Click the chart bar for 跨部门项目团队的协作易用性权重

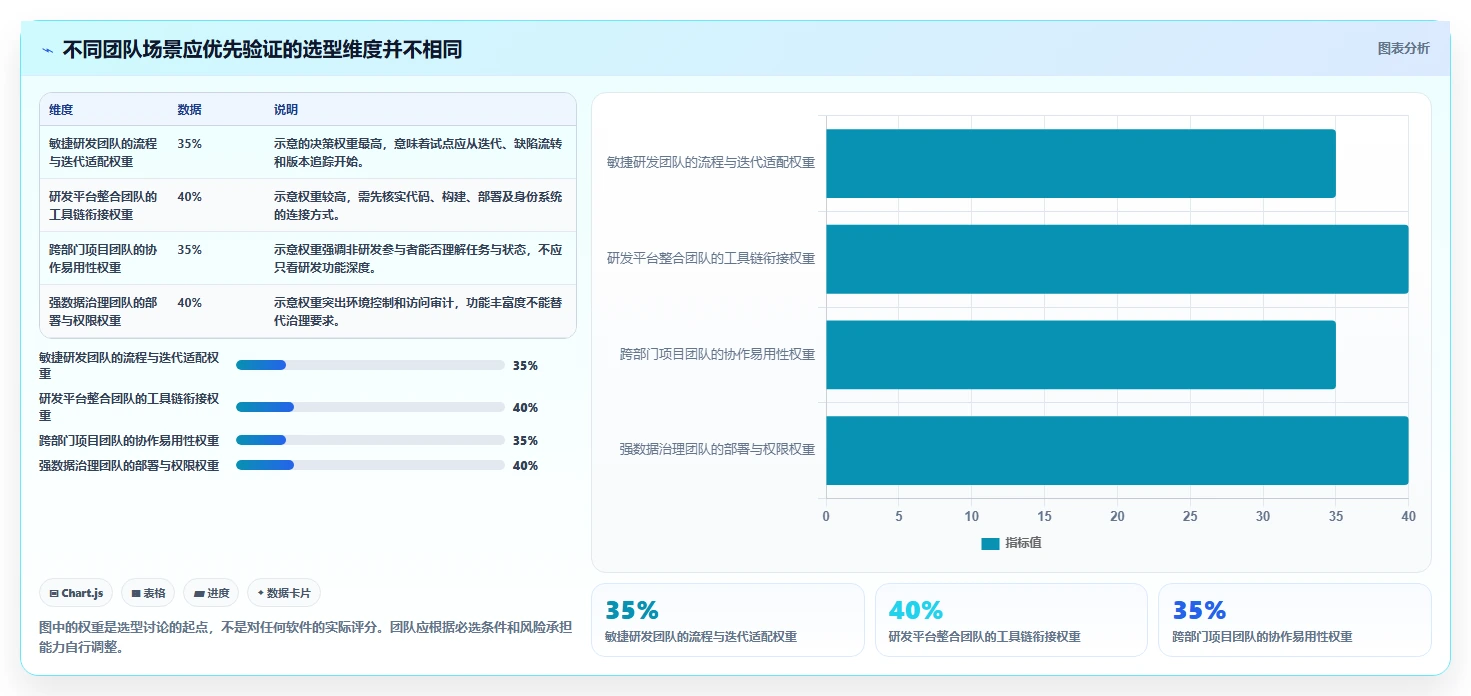click(1081, 355)
